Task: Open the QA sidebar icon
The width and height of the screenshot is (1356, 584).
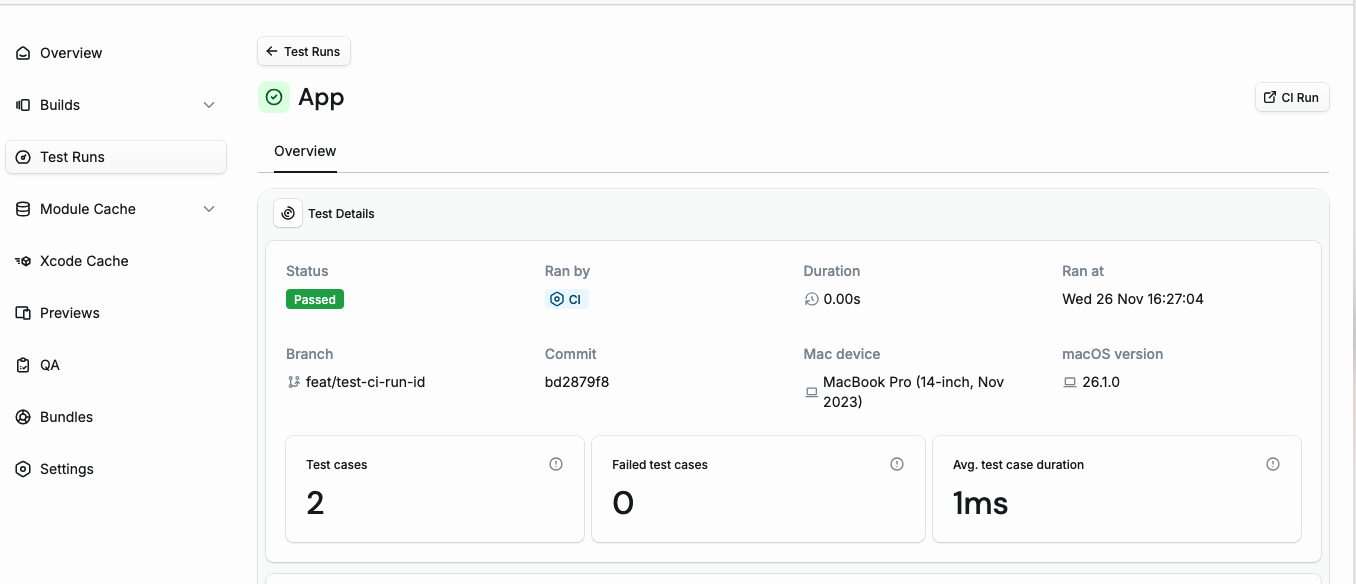Action: (22, 364)
